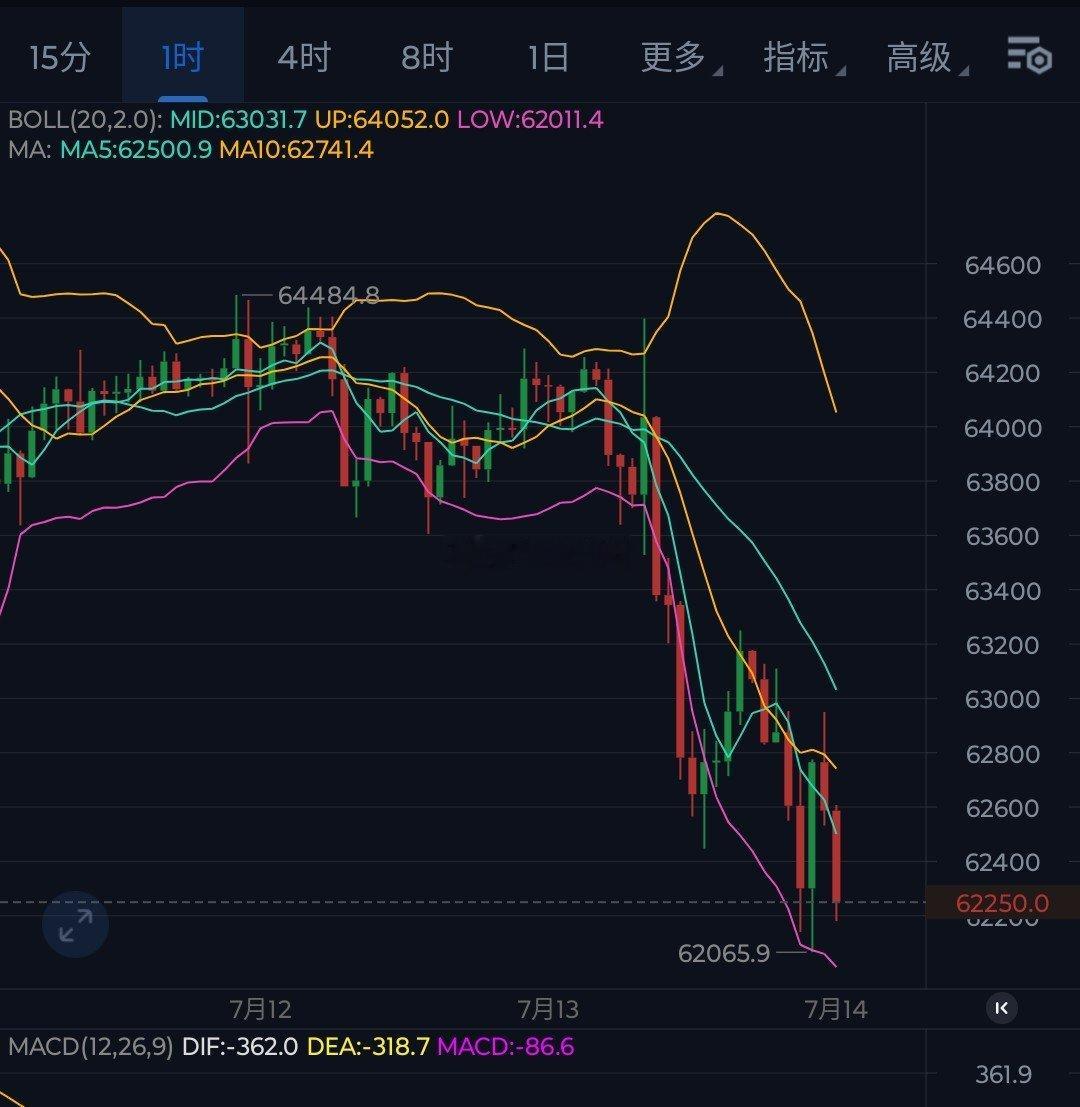The height and width of the screenshot is (1107, 1080).
Task: Click the UP:64052.0 Bollinger value
Action: click(382, 119)
